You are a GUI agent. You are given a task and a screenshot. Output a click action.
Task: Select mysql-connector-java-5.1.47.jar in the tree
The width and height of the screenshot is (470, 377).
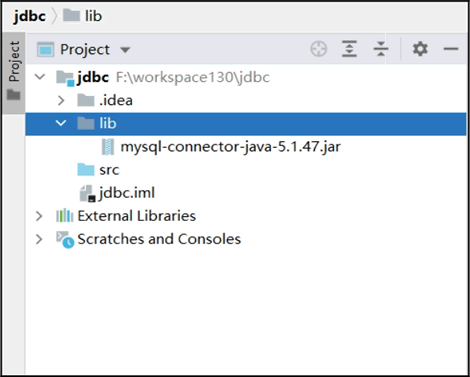click(230, 147)
